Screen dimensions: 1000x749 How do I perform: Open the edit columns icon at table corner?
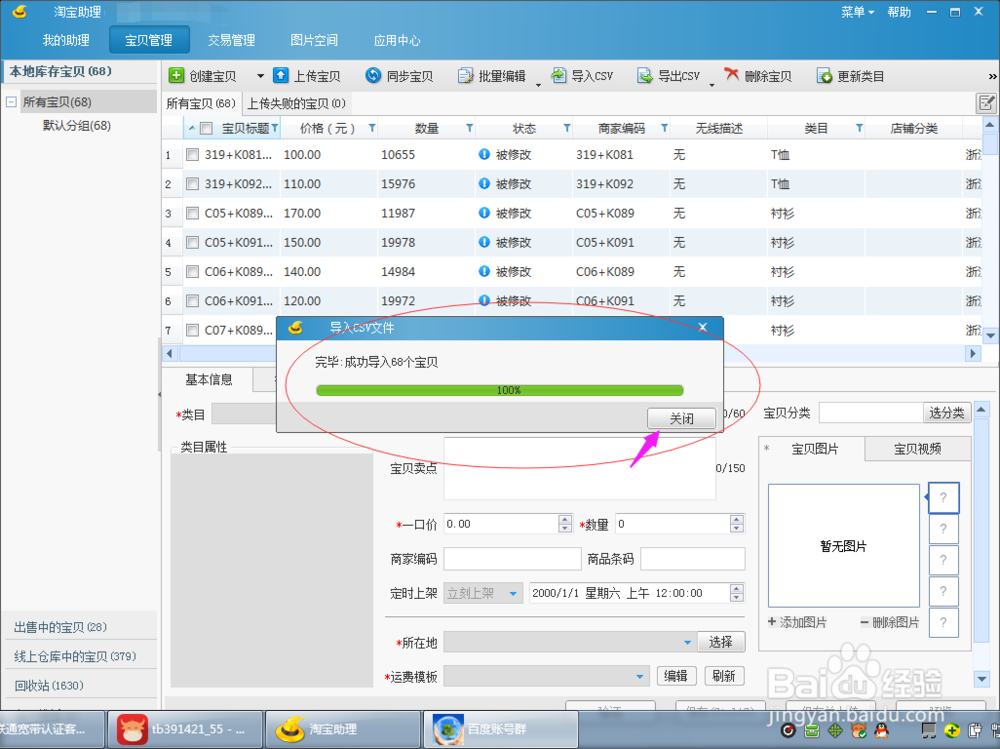(x=986, y=103)
